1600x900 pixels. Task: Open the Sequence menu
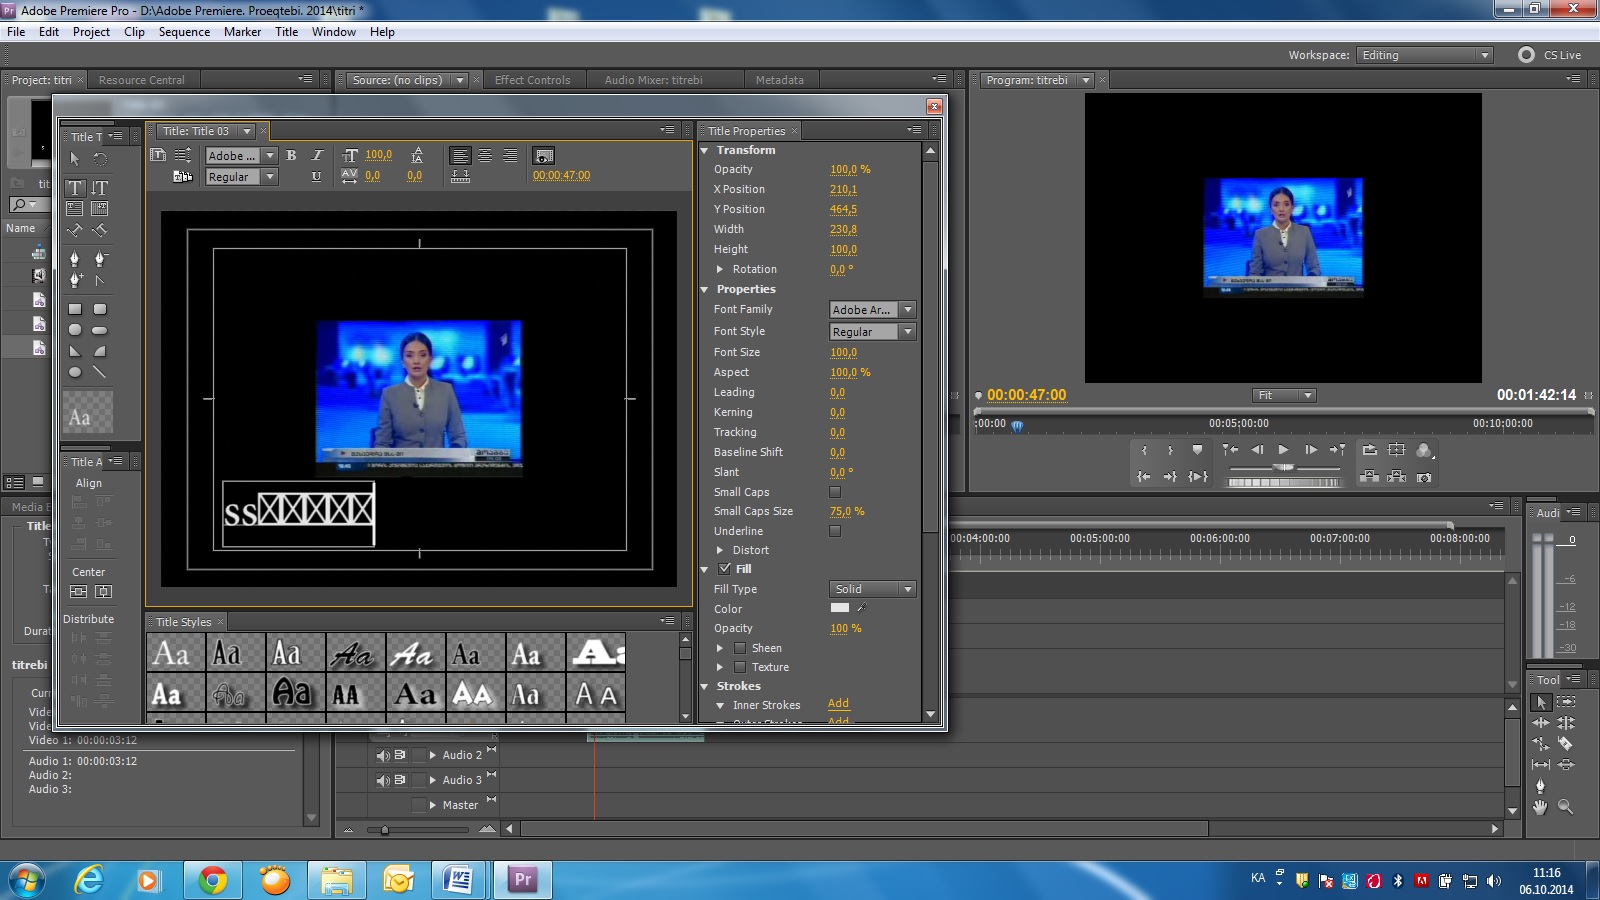pos(184,32)
